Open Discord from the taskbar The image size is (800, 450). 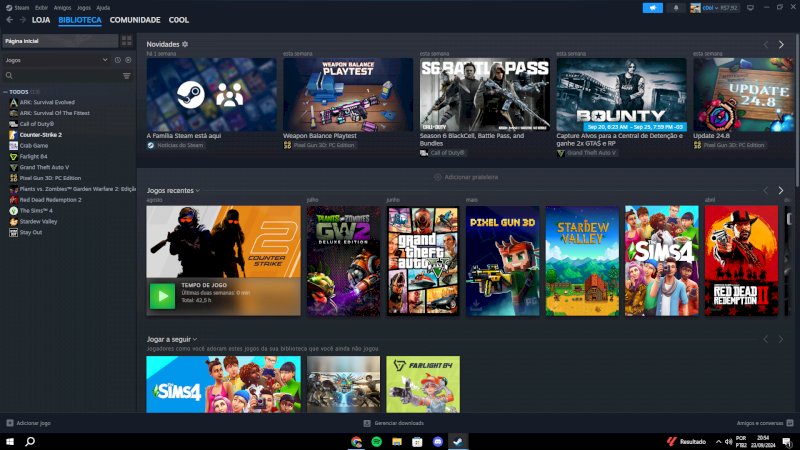(x=438, y=442)
